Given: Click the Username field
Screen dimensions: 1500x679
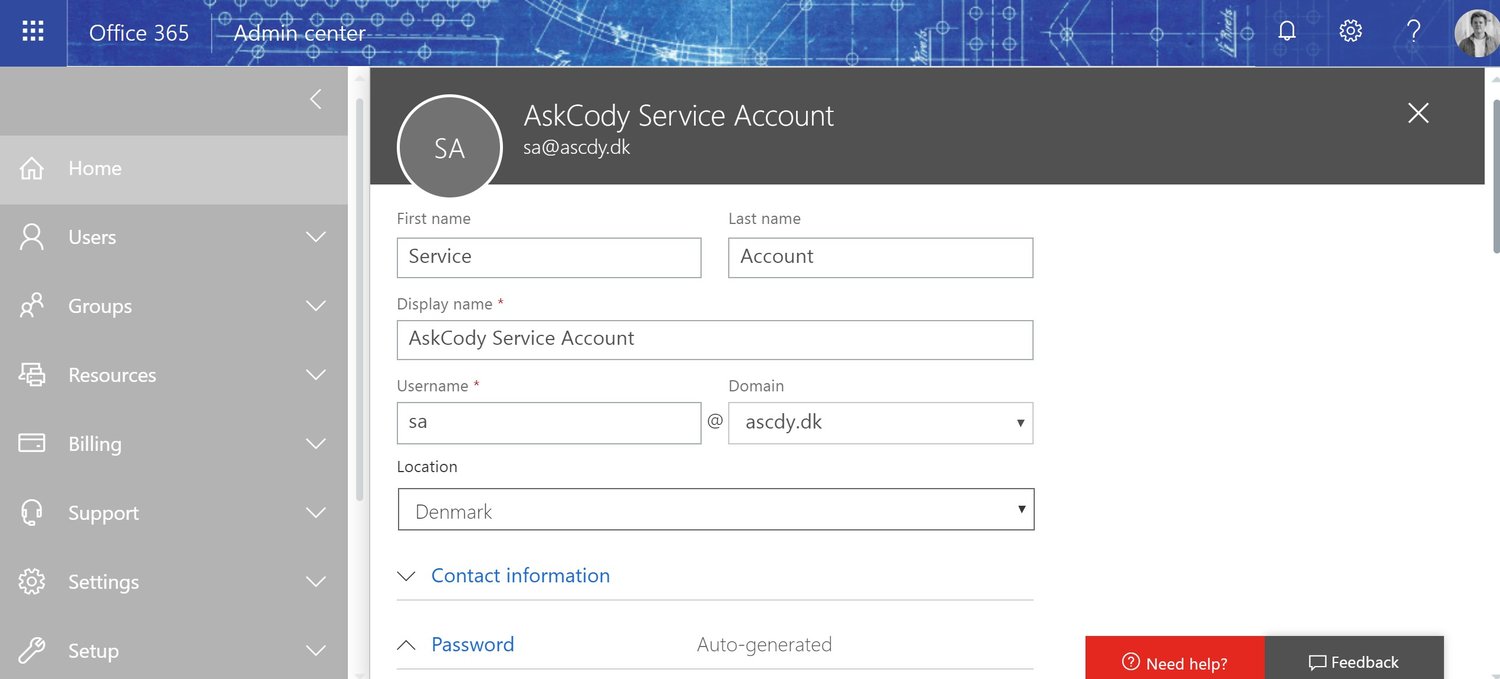Looking at the screenshot, I should click(x=549, y=422).
